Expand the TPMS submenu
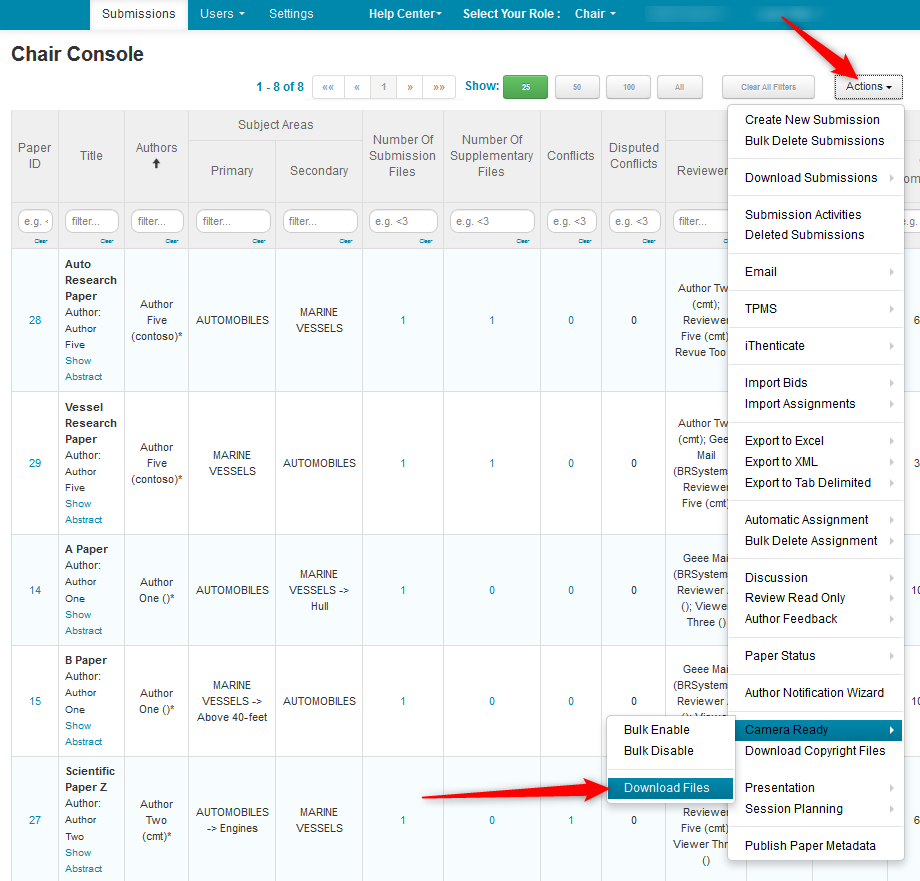920x881 pixels. 816,309
